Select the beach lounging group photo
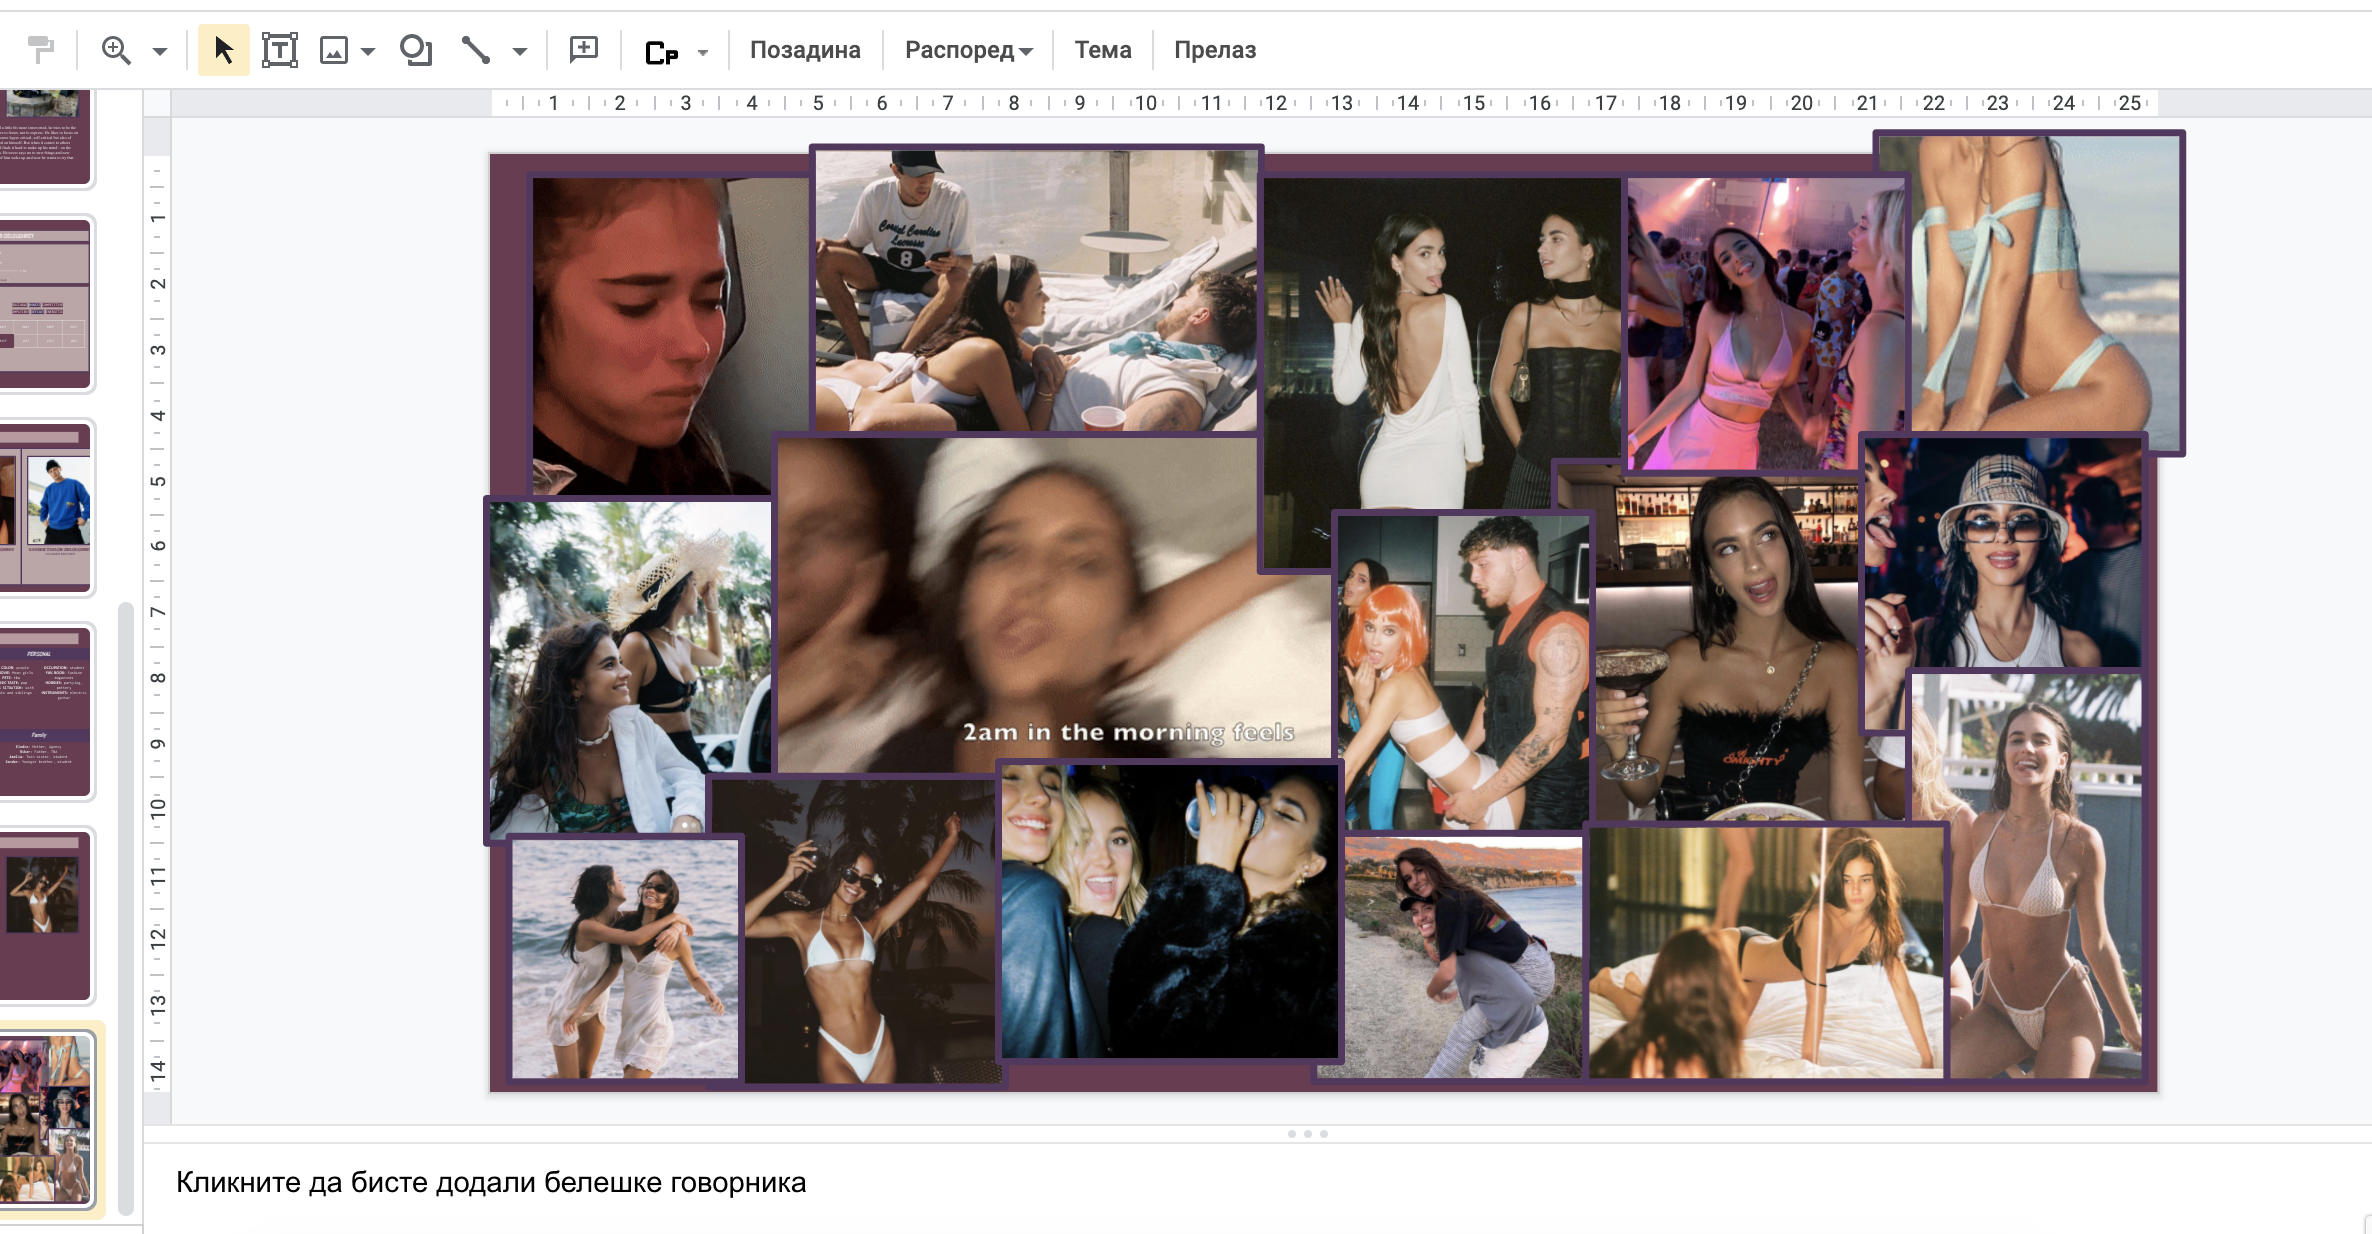2372x1234 pixels. [1036, 291]
